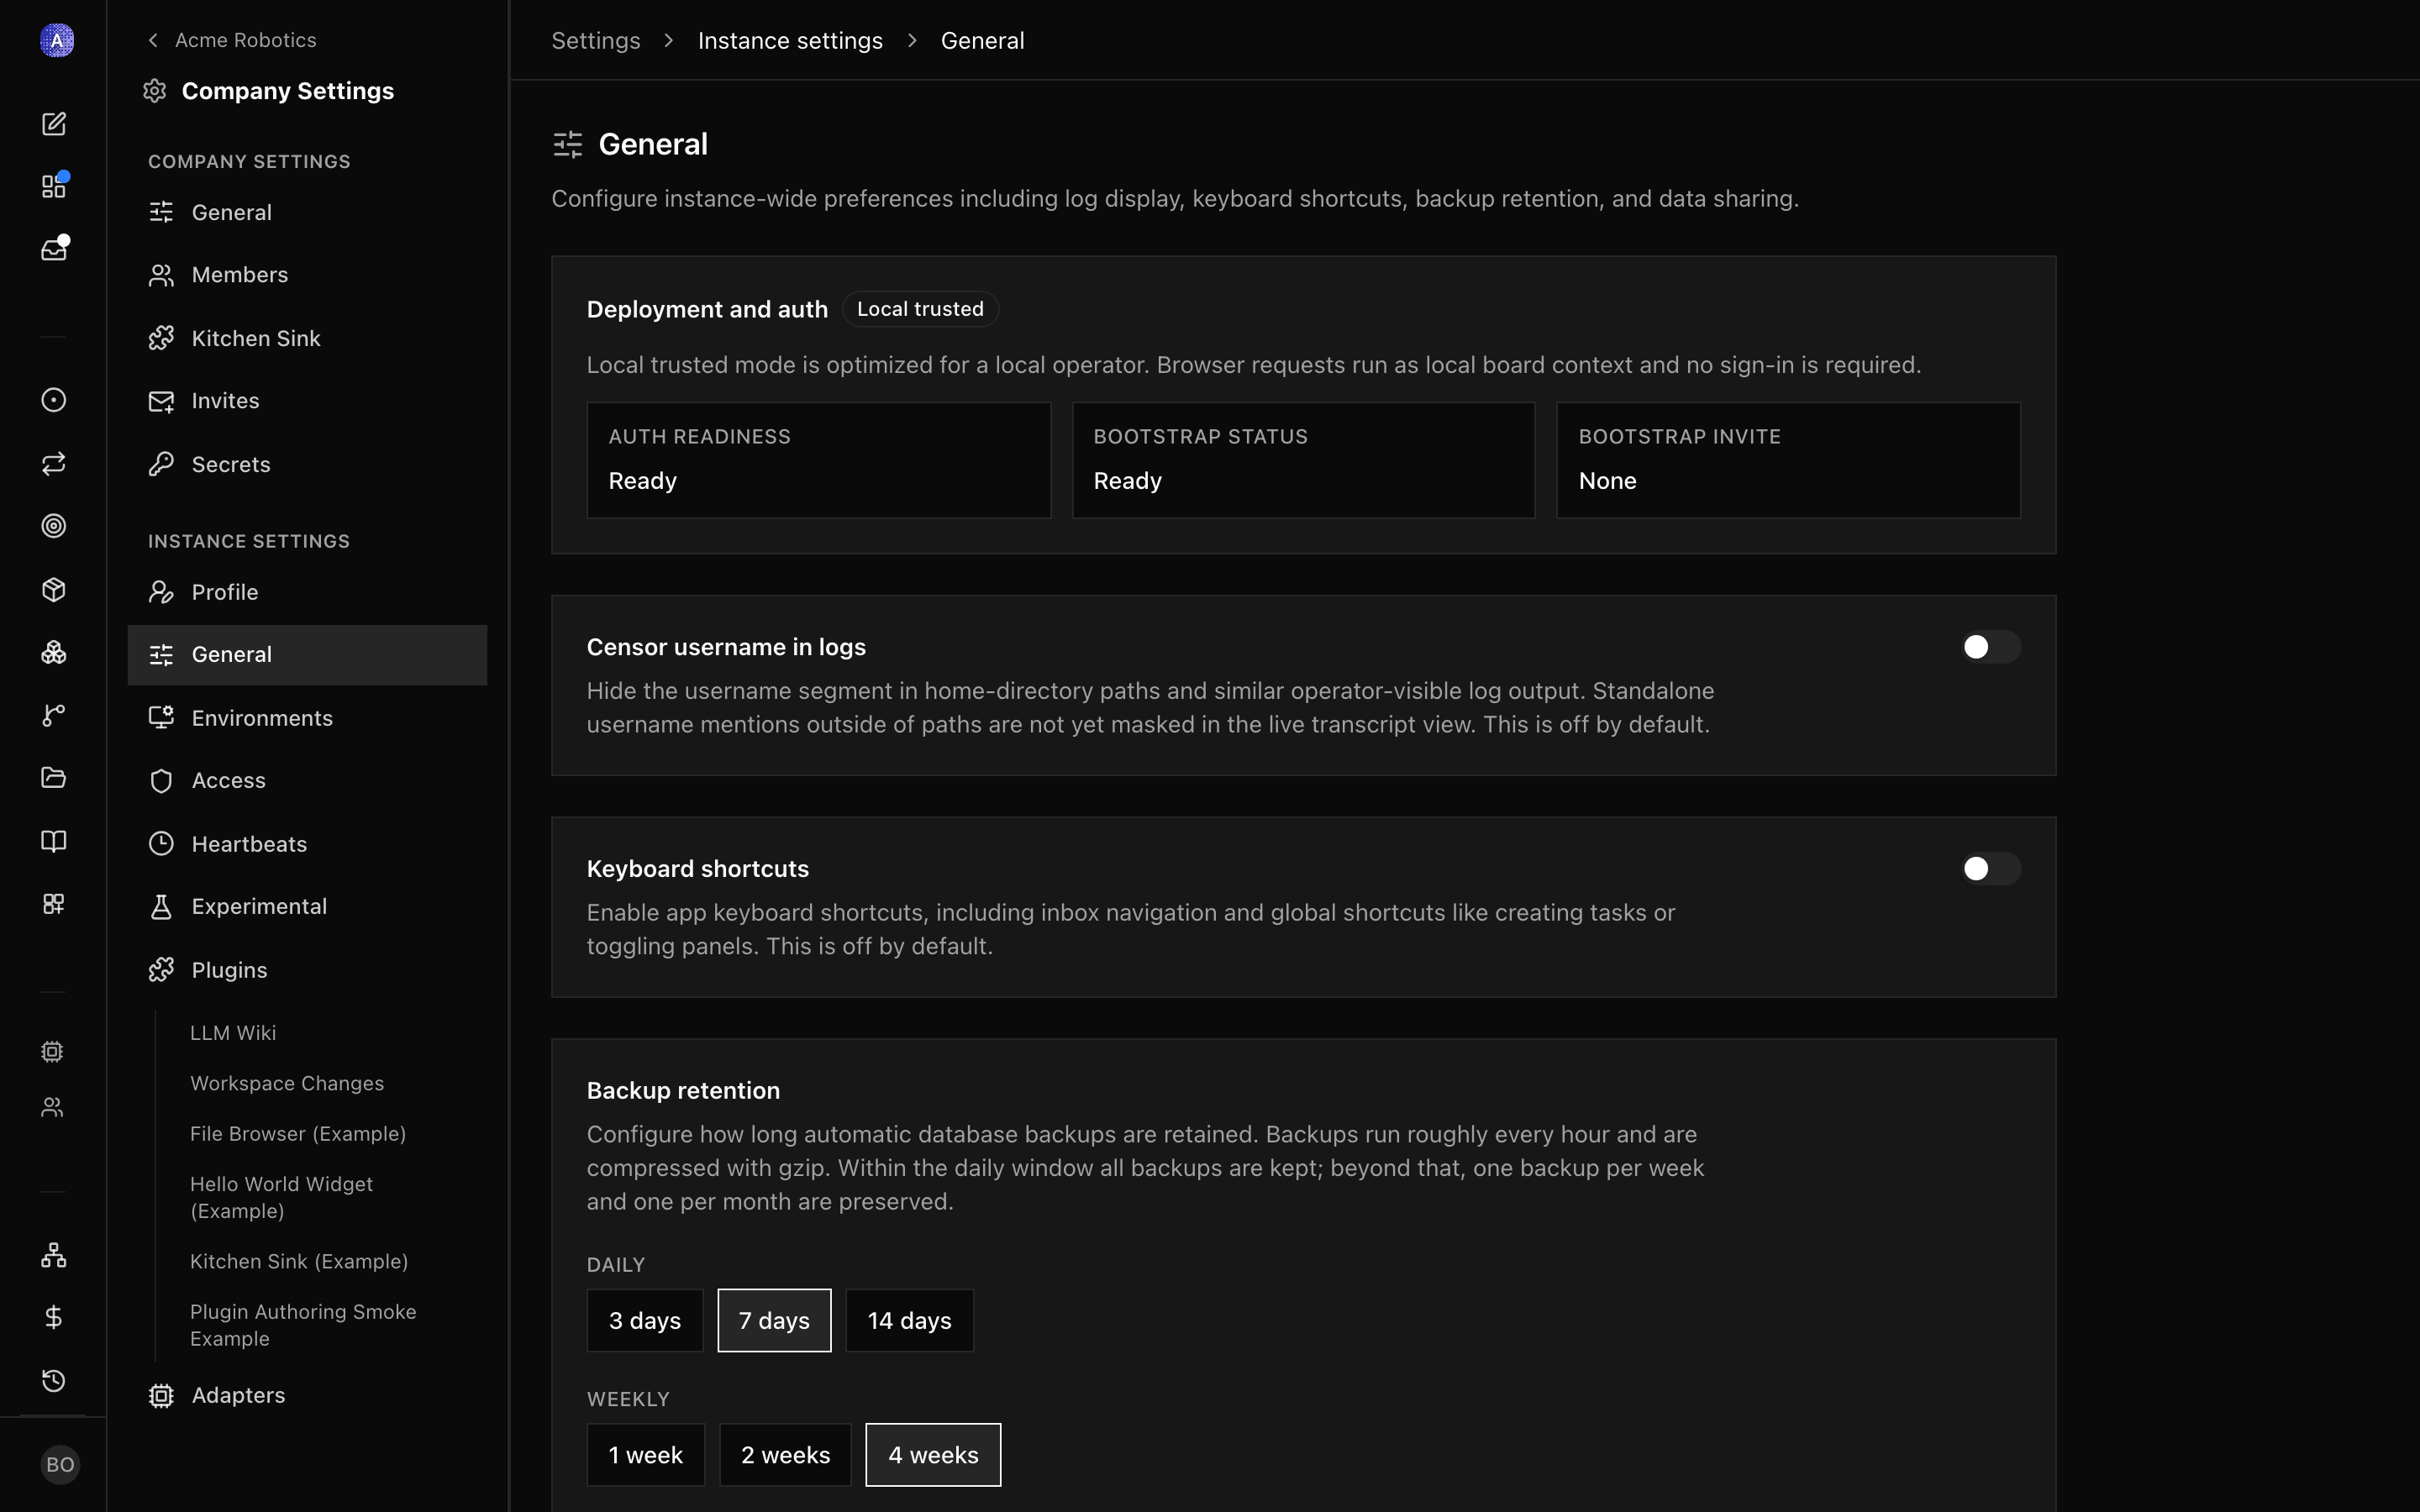Select 7 days daily retention
The image size is (2420, 1512).
point(774,1320)
